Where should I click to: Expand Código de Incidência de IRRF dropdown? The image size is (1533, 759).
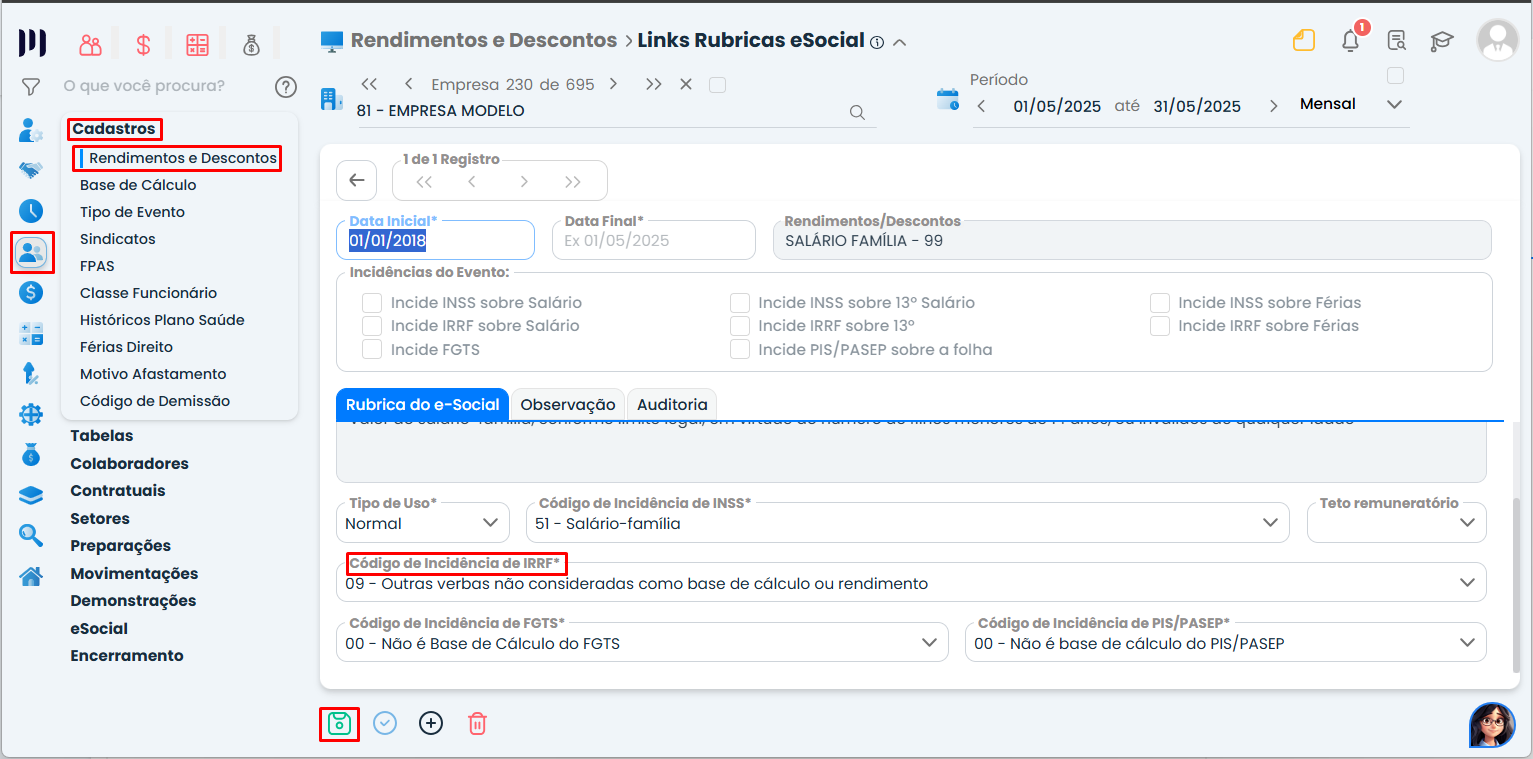point(911,582)
